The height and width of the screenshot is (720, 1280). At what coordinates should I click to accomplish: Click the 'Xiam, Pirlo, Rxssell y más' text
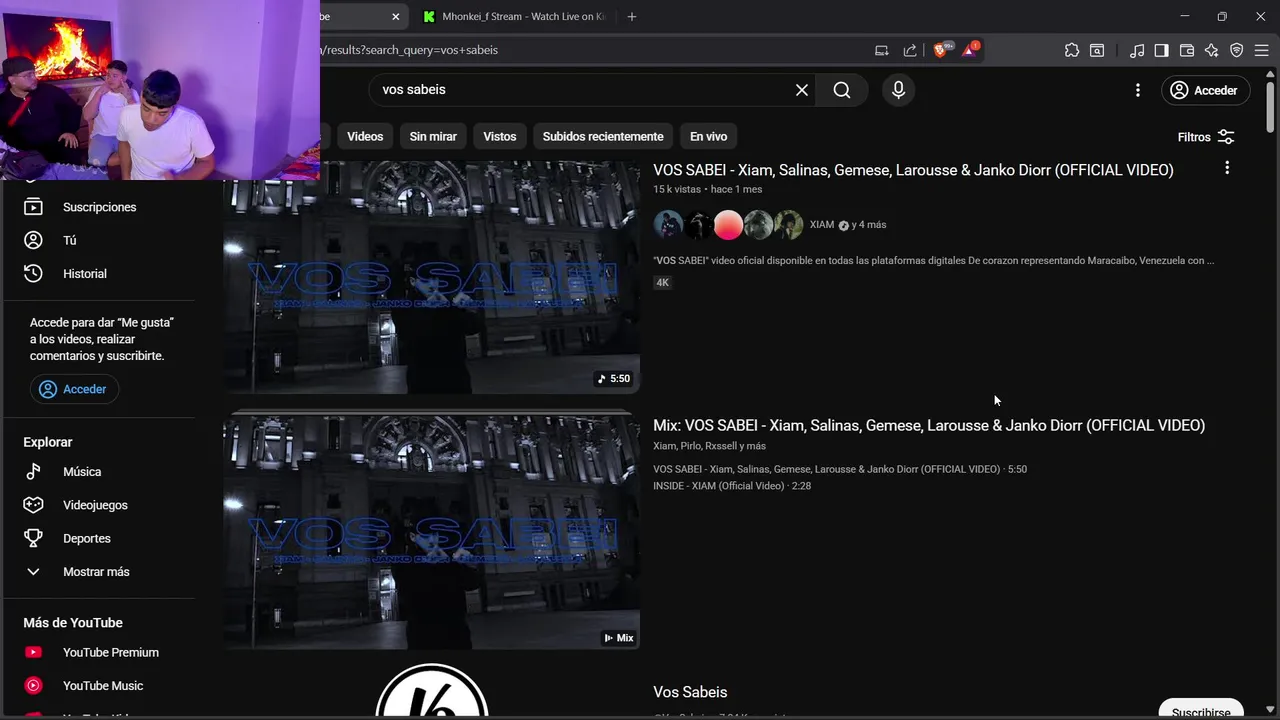(x=709, y=446)
